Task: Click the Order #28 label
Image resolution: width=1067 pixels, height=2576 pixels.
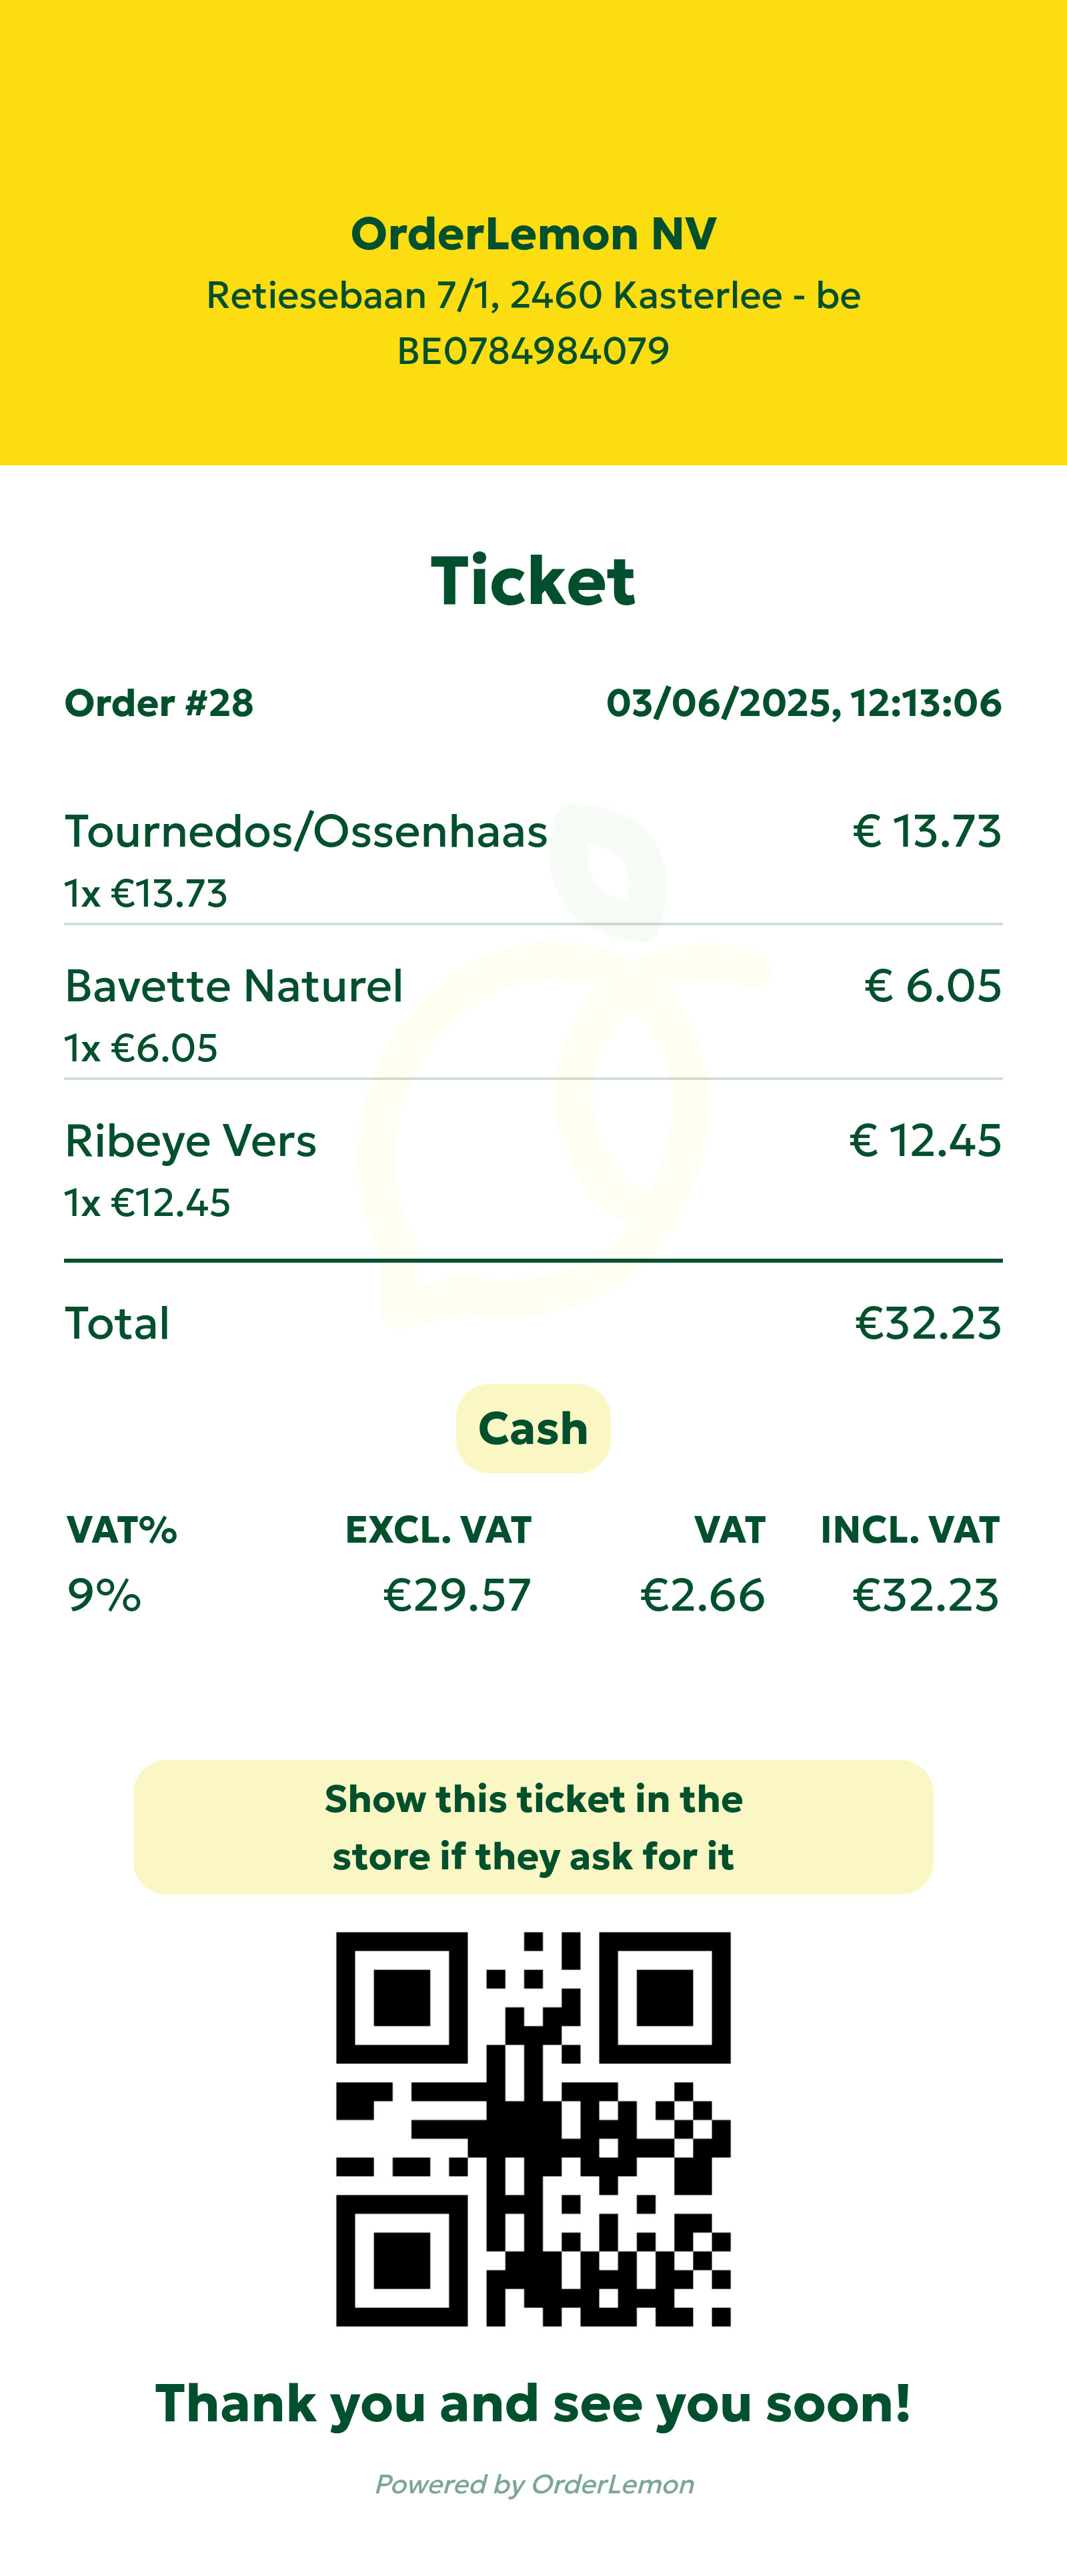Action: (x=159, y=703)
